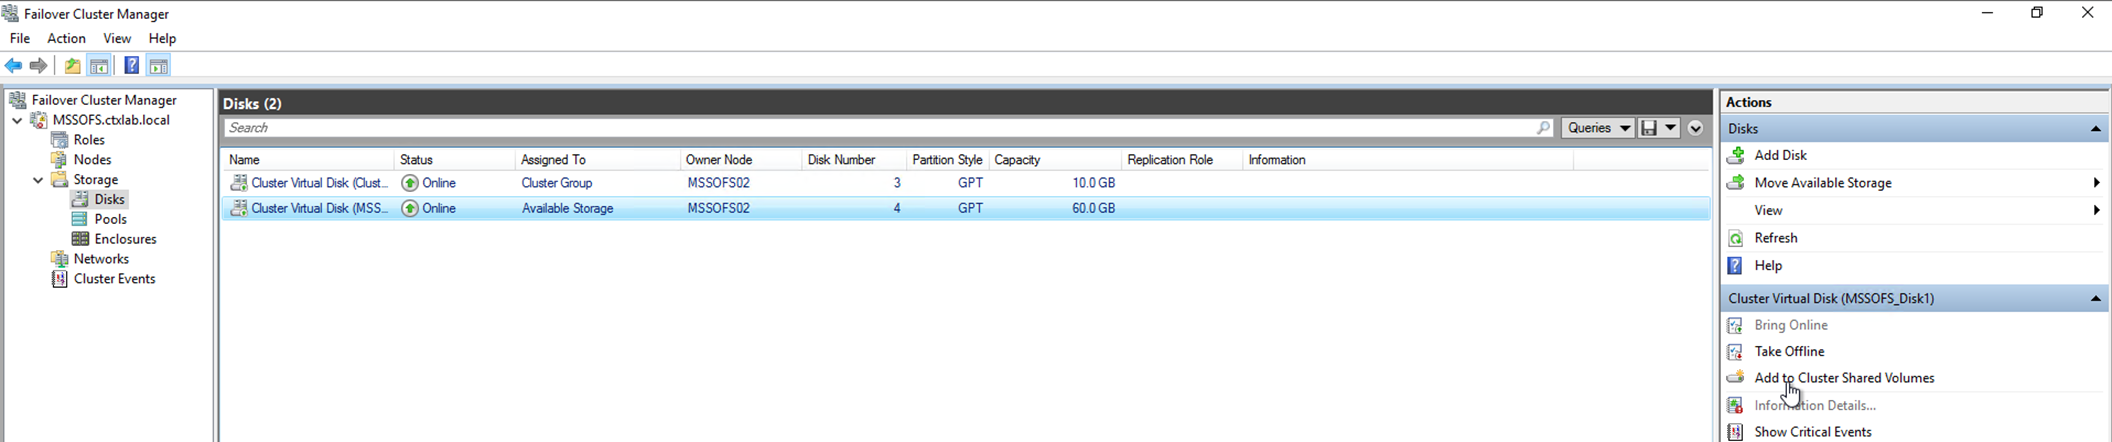Open Move Available Storage submenu
Screen dimensions: 2112x442
click(1822, 183)
